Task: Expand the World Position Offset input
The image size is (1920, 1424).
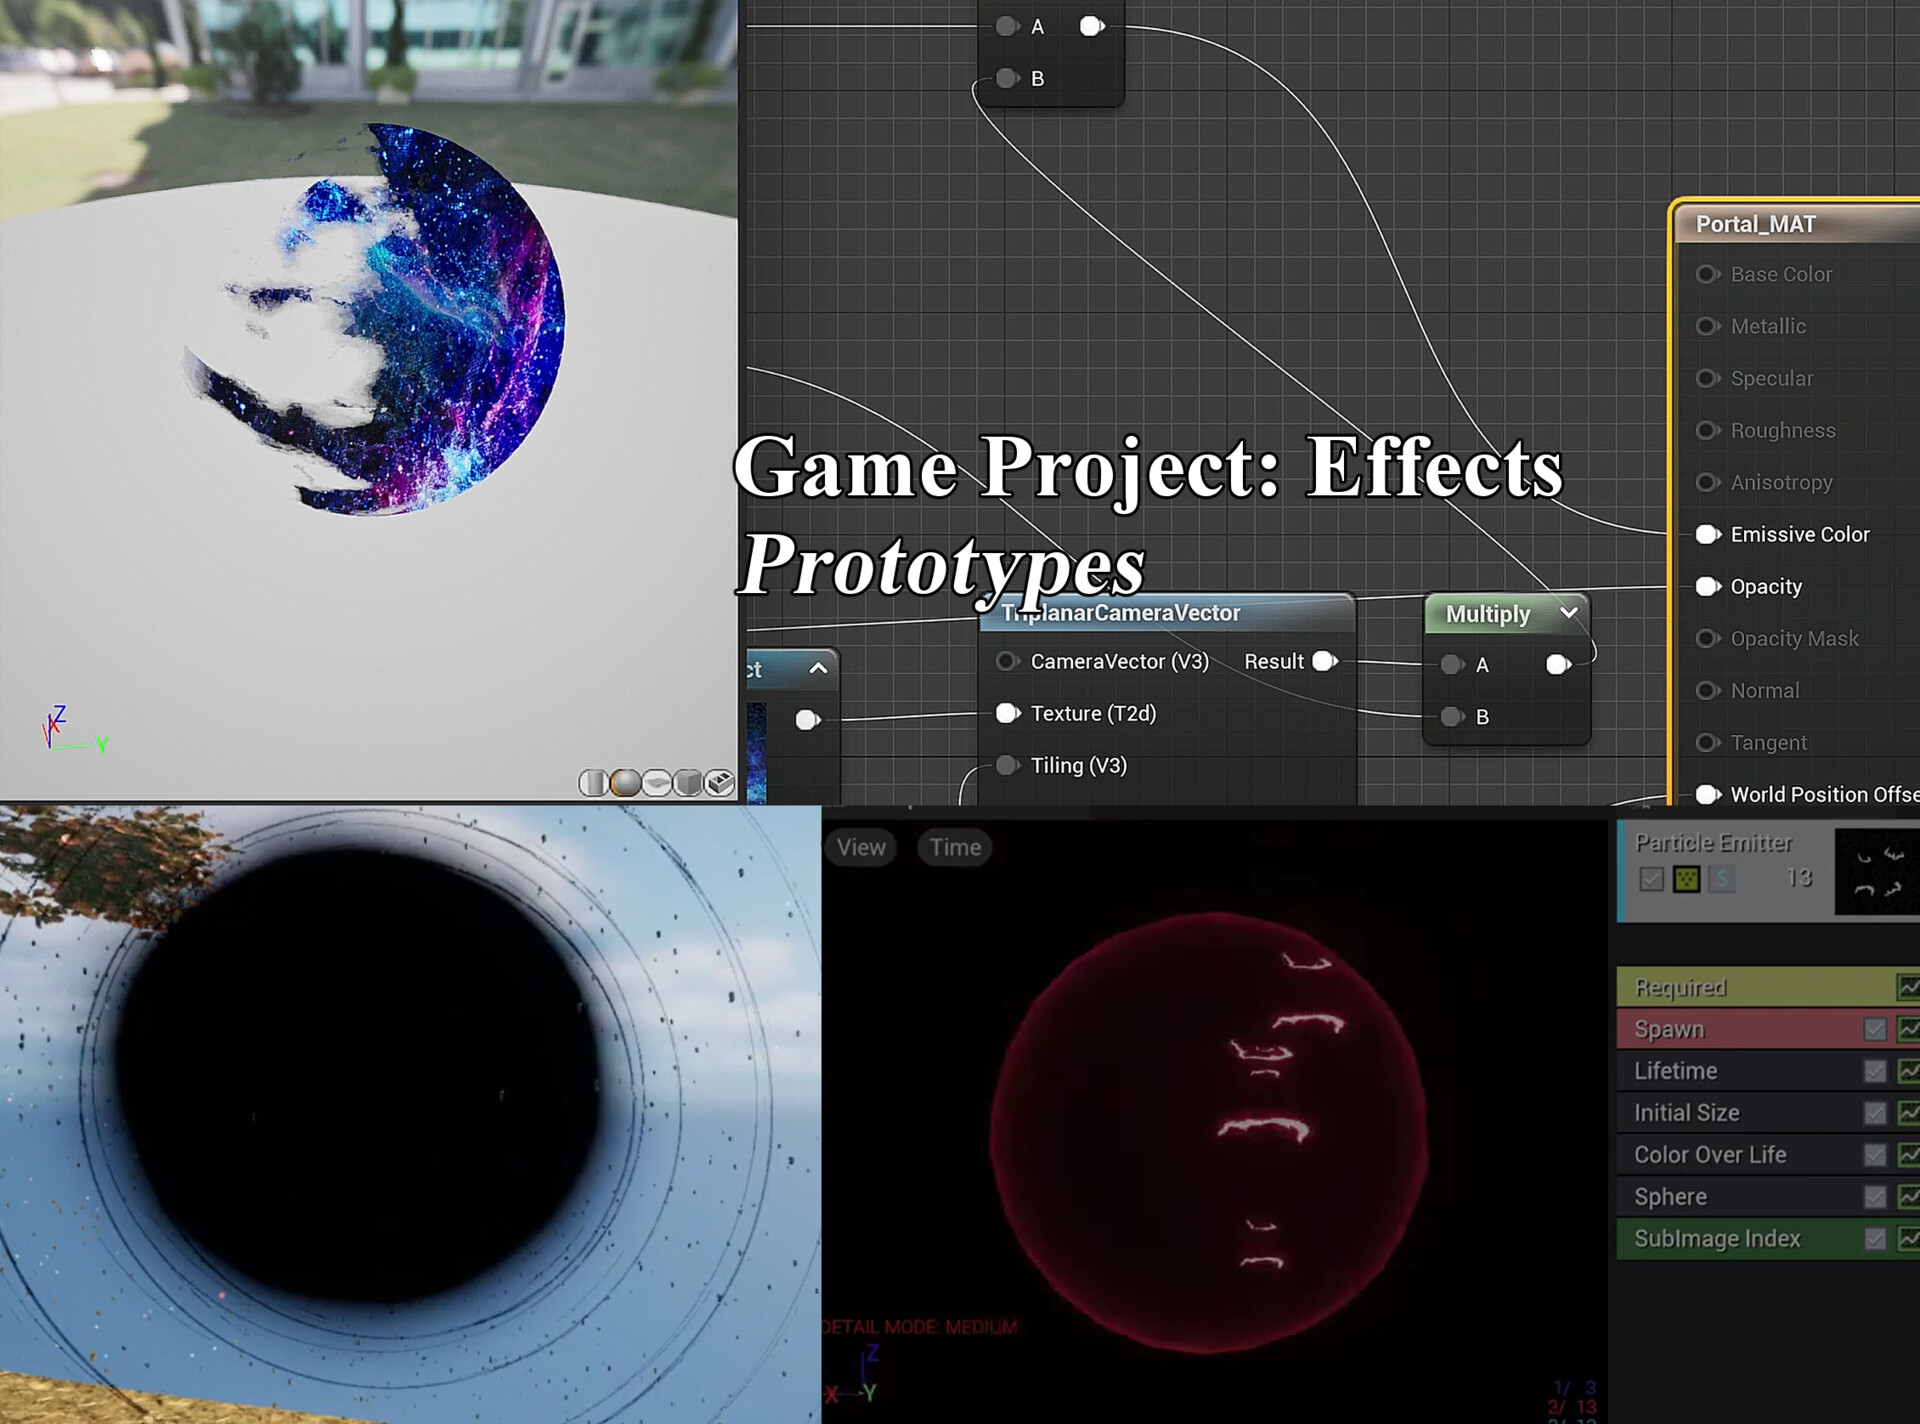Action: [x=1707, y=794]
